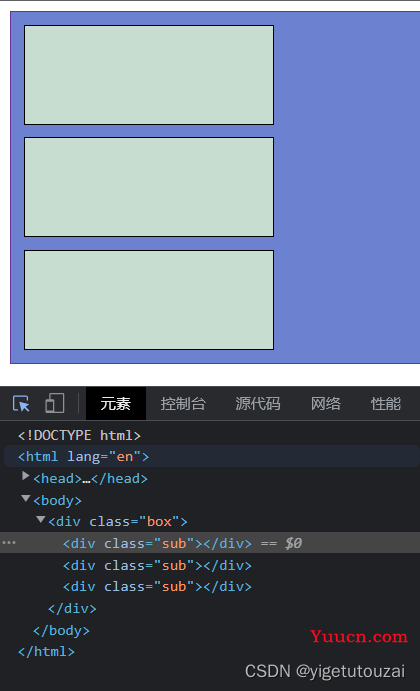Select the second div class sub line
The height and width of the screenshot is (691, 420).
click(157, 565)
